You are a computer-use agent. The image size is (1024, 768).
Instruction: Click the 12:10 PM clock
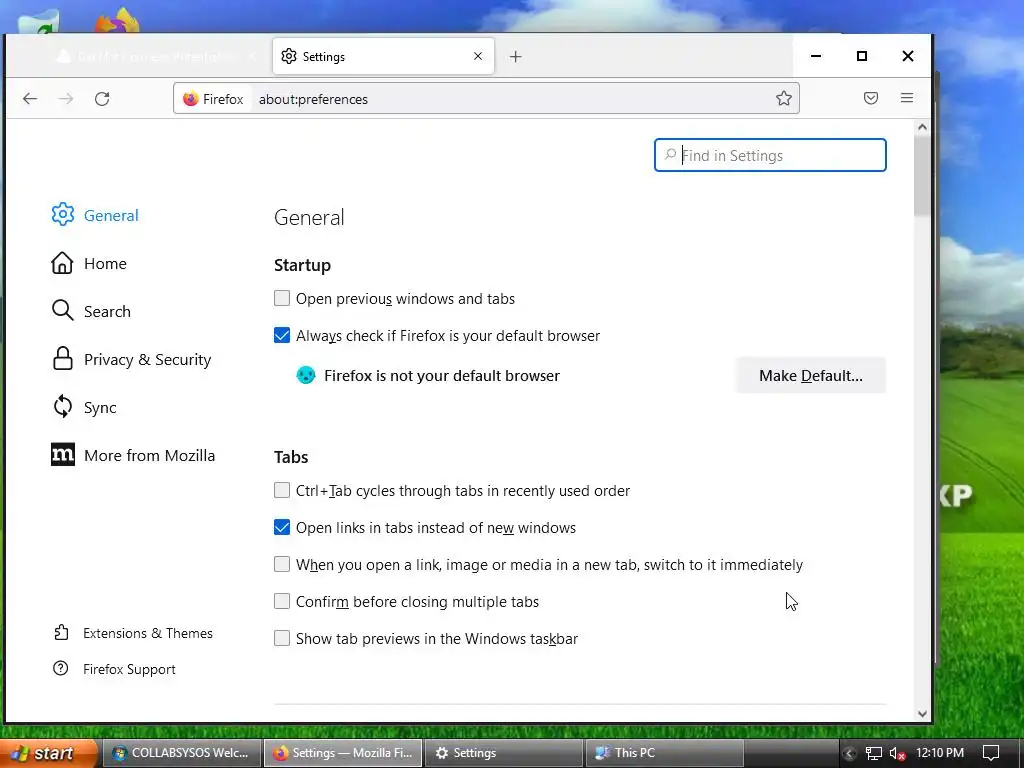940,753
